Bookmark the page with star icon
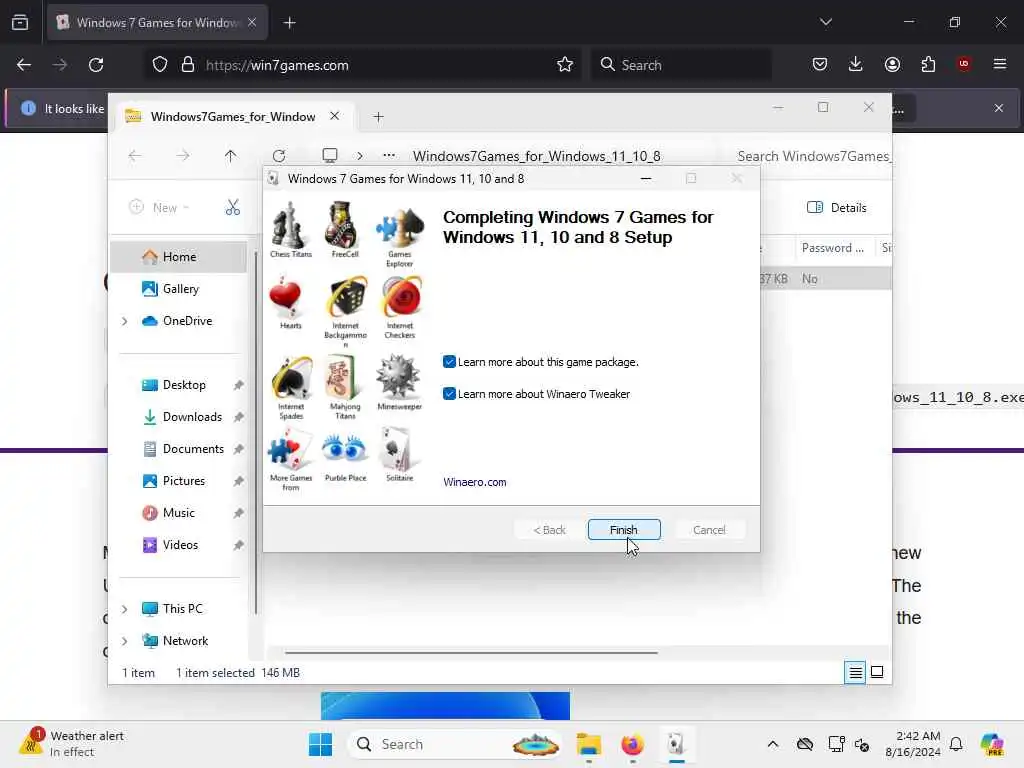 [565, 65]
